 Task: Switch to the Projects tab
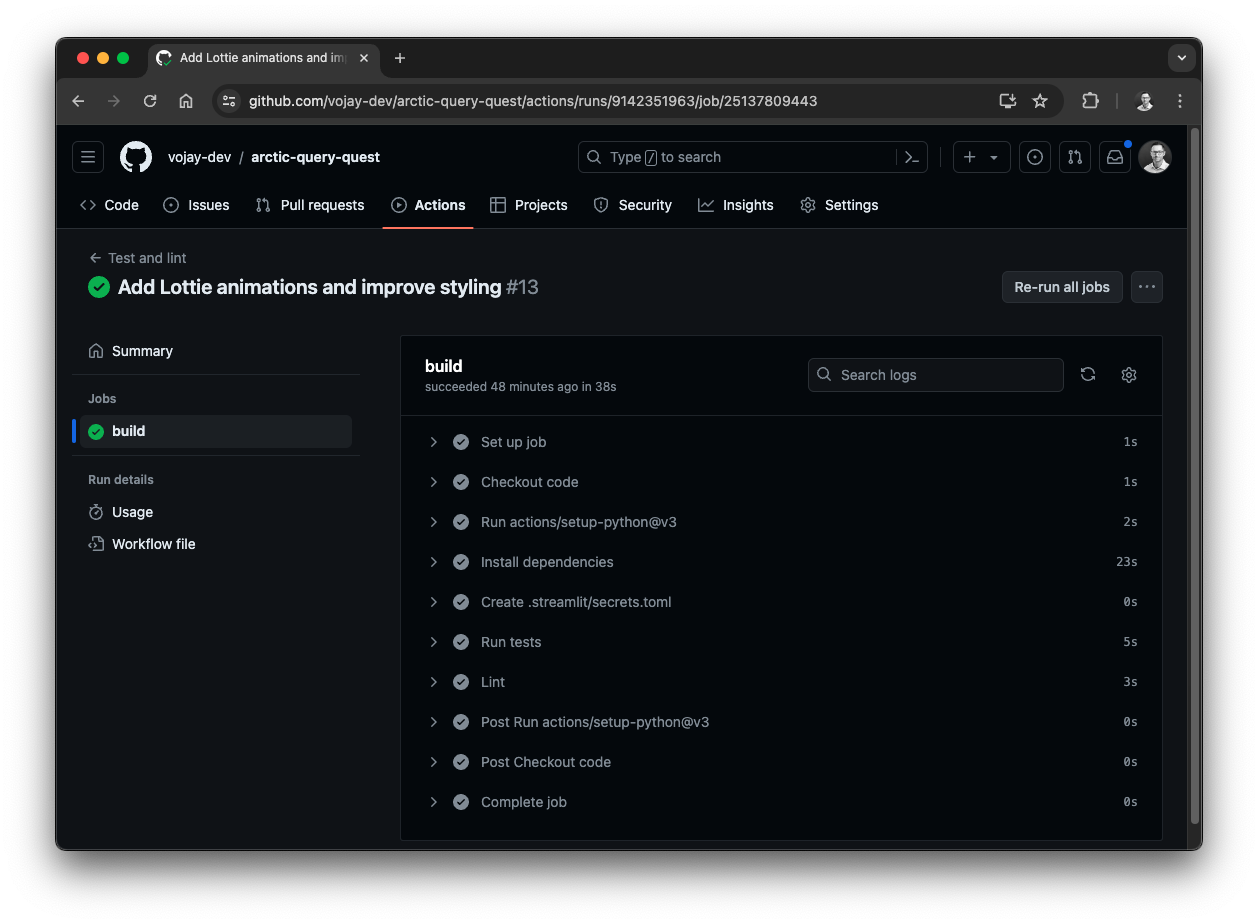click(x=529, y=205)
